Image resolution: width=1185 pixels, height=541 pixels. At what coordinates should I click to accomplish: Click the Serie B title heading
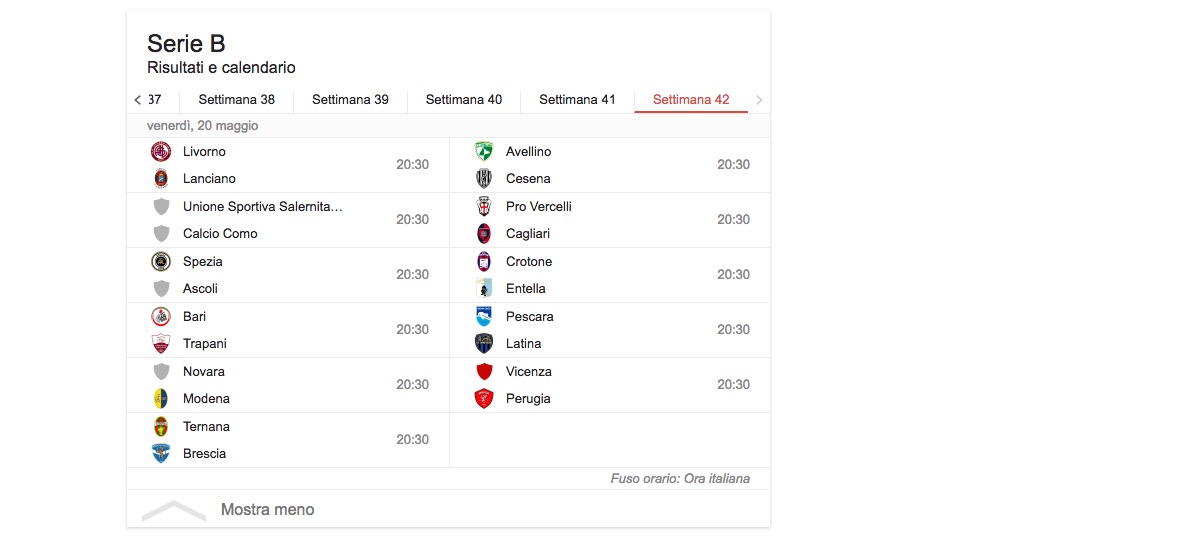click(186, 44)
